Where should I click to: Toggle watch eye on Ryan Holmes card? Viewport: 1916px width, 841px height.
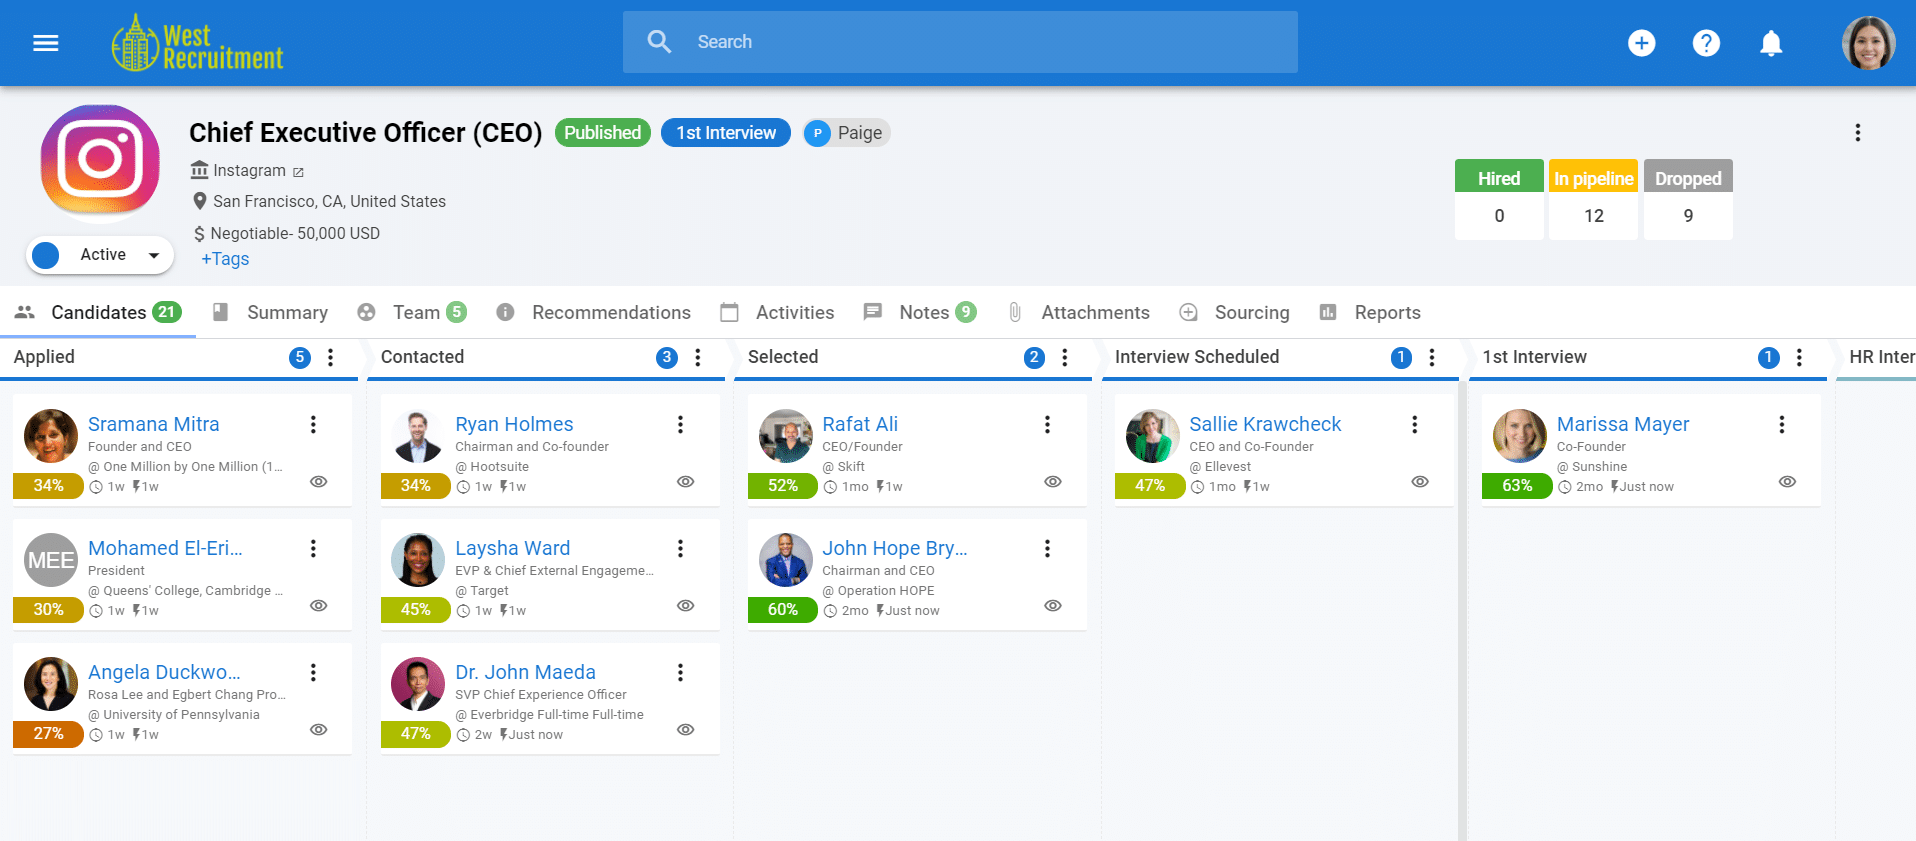(686, 482)
